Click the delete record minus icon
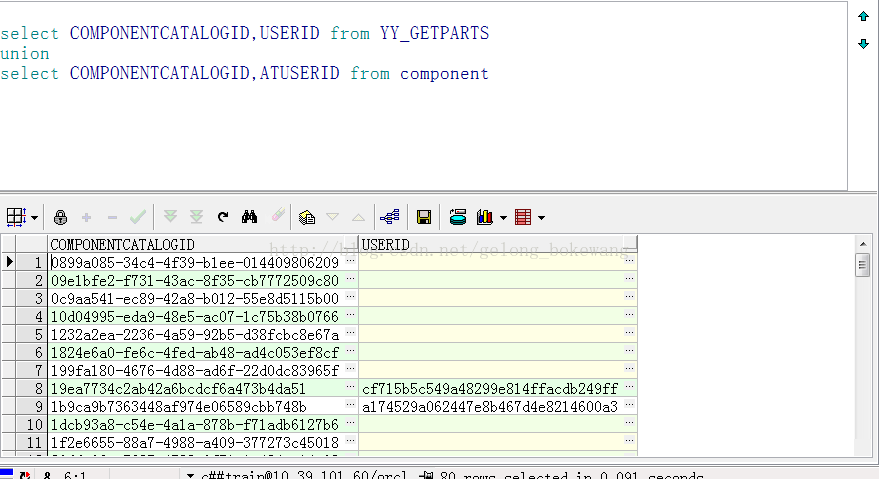This screenshot has width=879, height=479. pyautogui.click(x=112, y=217)
